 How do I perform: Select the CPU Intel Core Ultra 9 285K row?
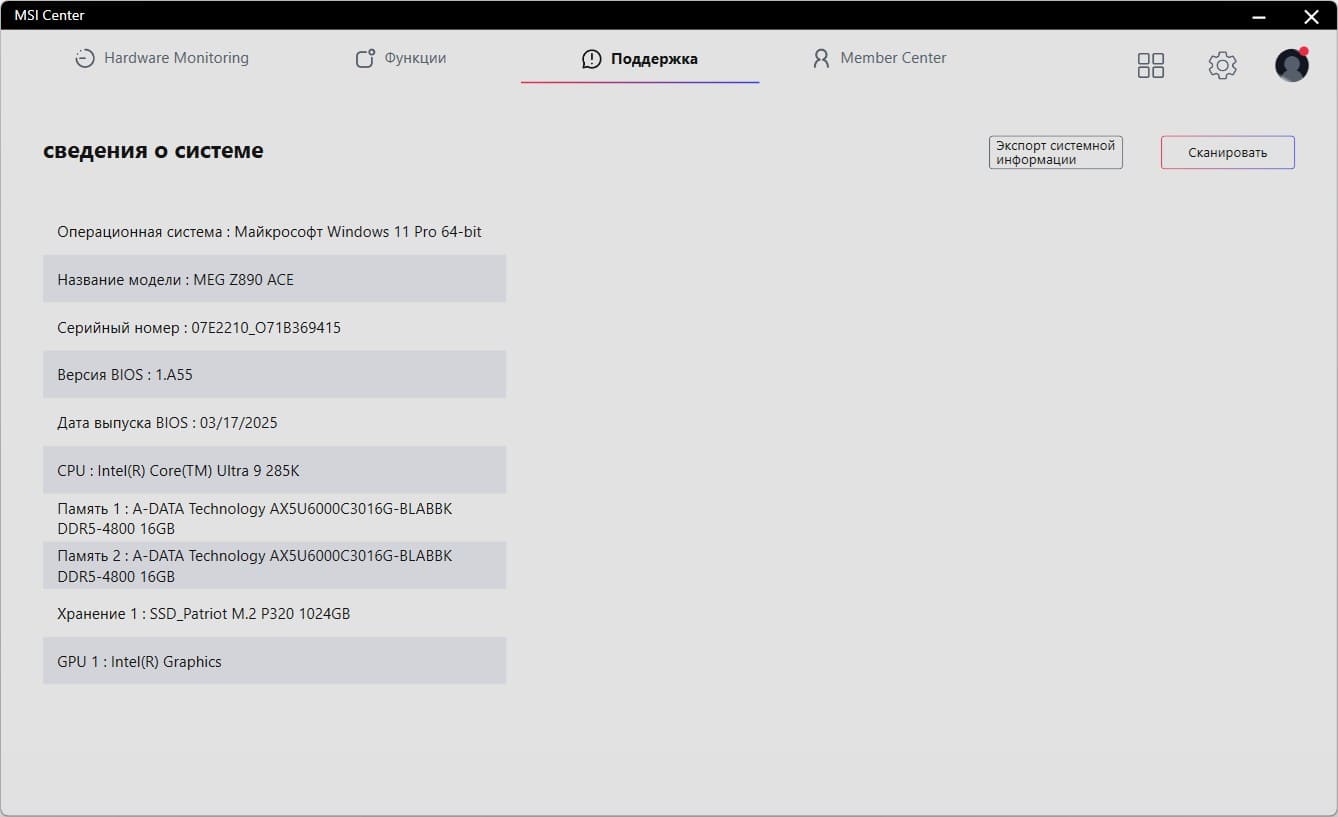(274, 470)
